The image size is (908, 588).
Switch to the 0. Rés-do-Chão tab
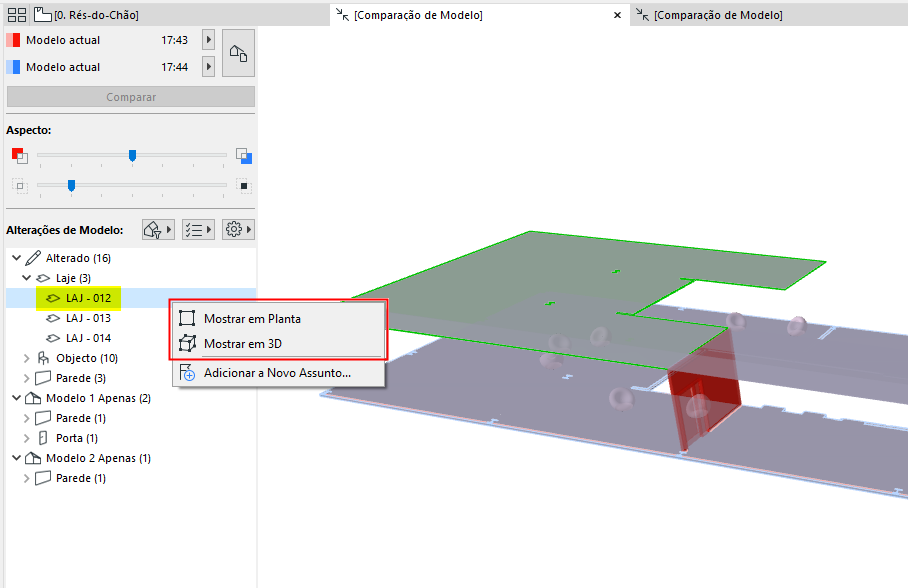pyautogui.click(x=87, y=14)
